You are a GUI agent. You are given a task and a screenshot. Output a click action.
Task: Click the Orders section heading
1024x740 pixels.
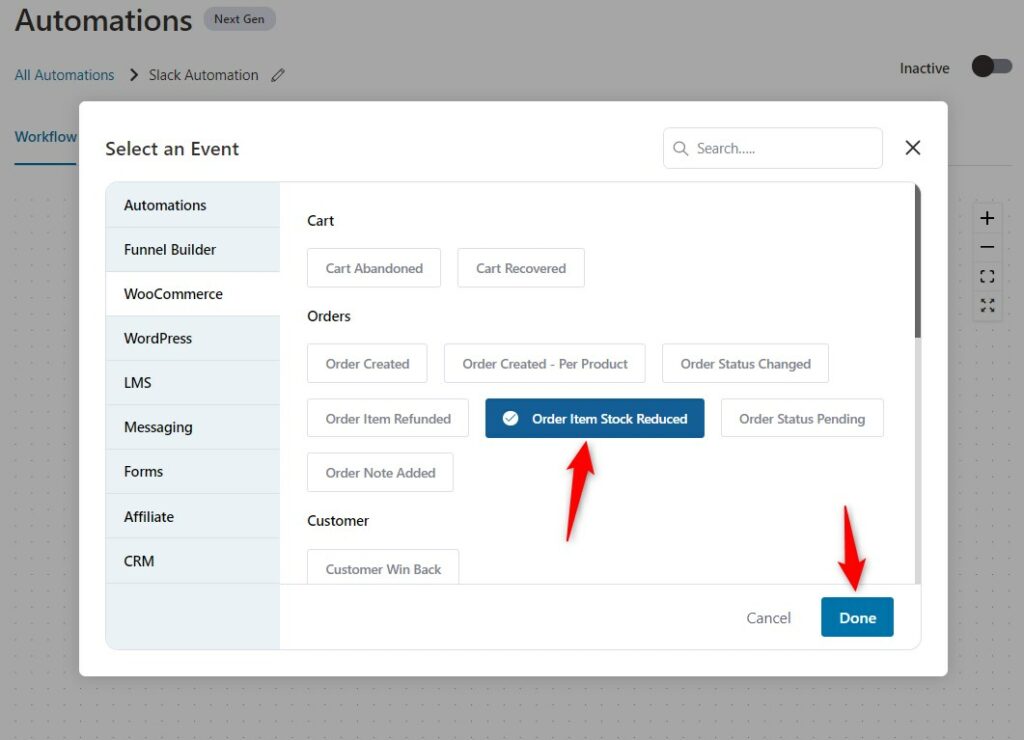click(x=328, y=316)
